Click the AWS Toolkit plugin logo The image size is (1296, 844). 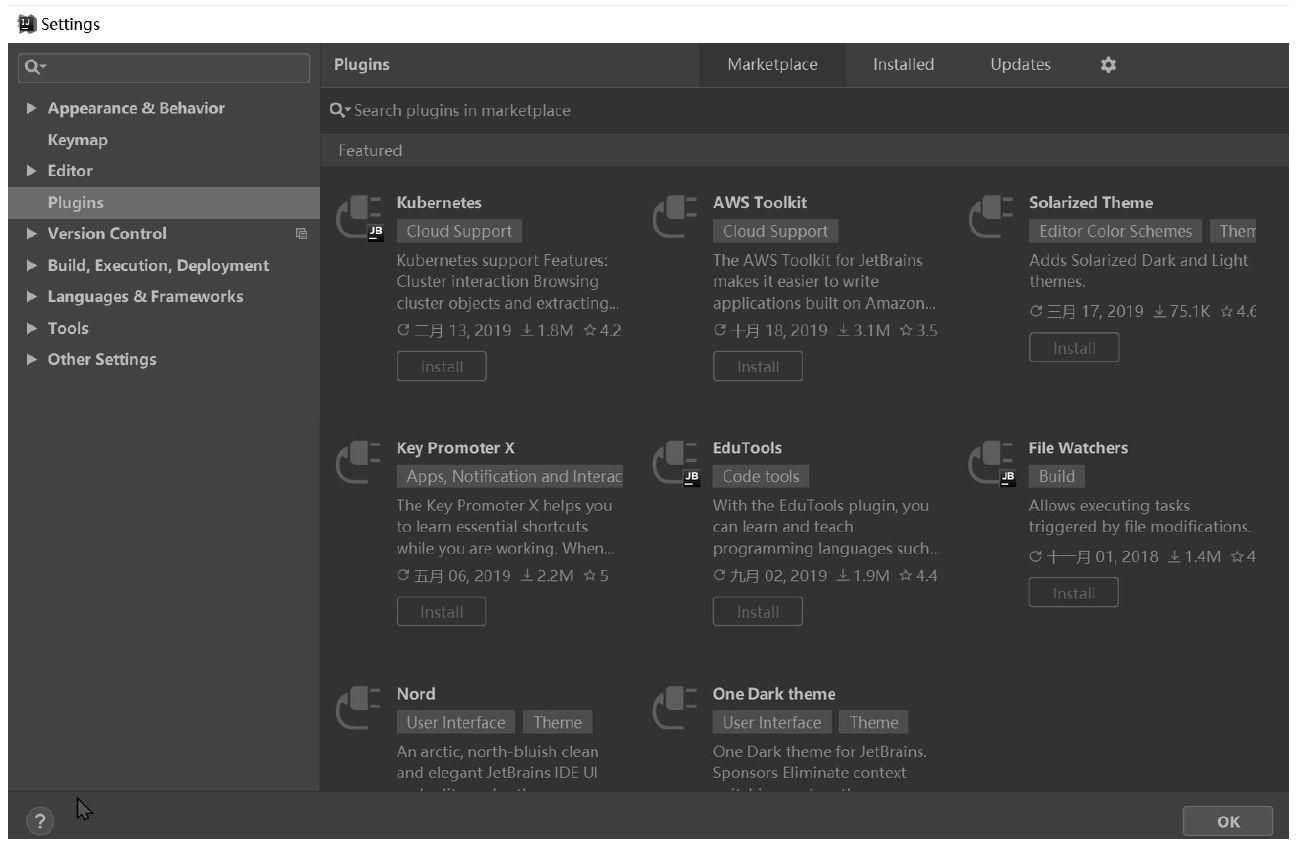pos(678,212)
